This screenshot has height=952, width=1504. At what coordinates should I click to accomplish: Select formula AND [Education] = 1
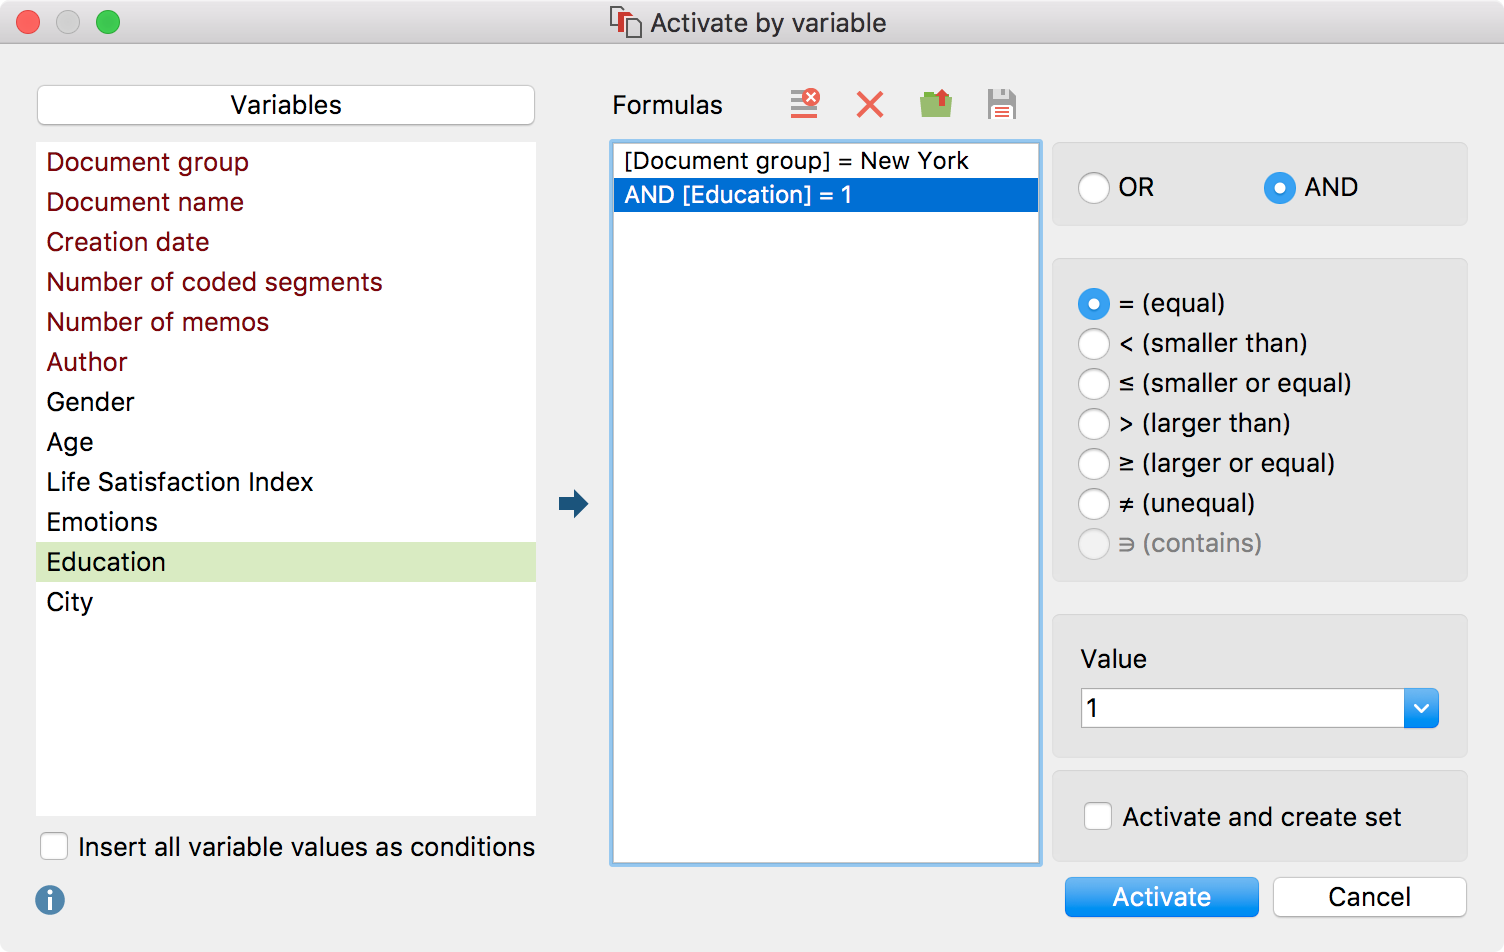[x=826, y=195]
